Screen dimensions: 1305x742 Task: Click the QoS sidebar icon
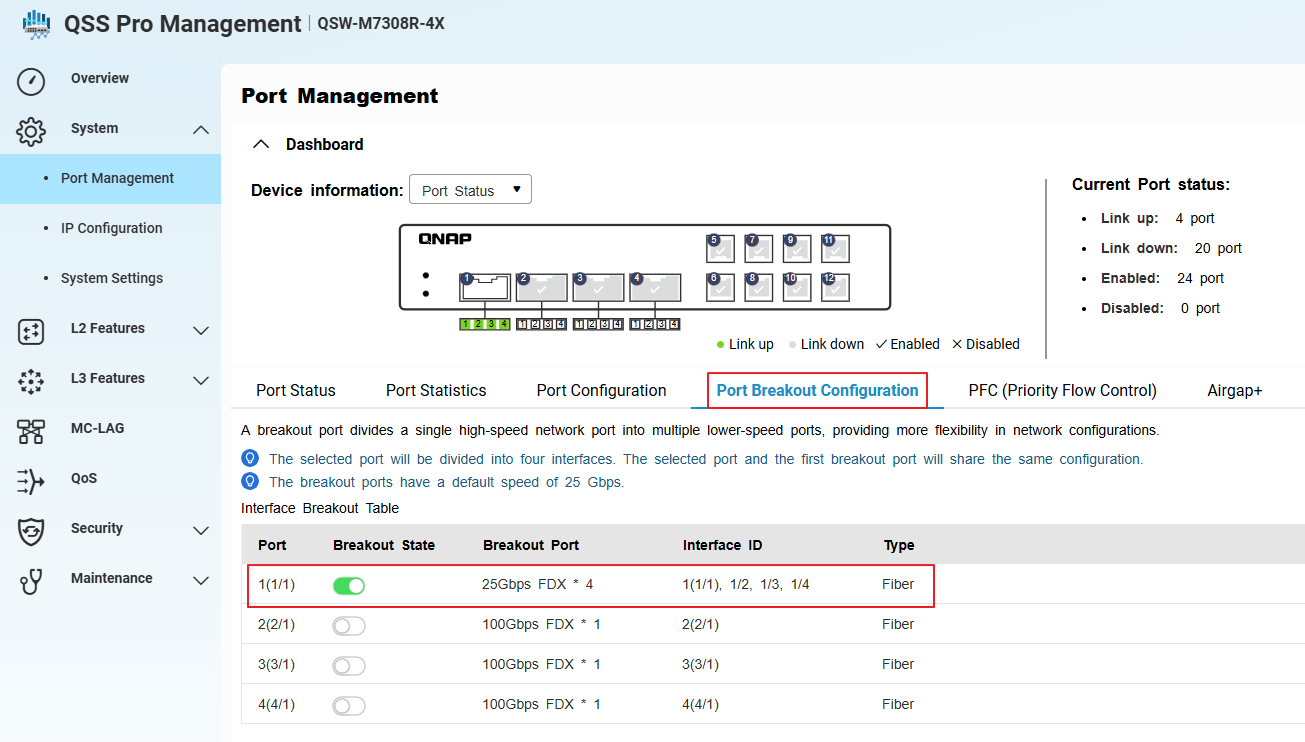[32, 481]
